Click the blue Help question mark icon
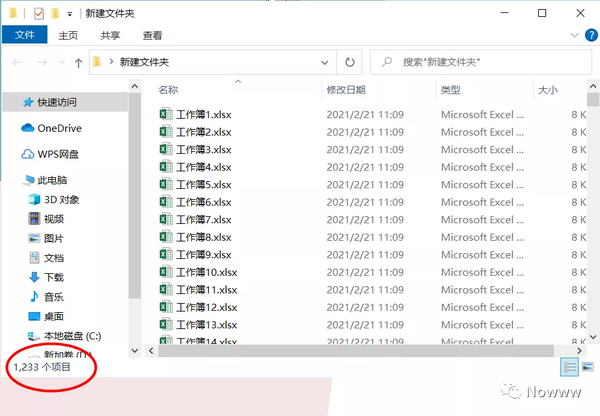The width and height of the screenshot is (600, 416). [591, 35]
